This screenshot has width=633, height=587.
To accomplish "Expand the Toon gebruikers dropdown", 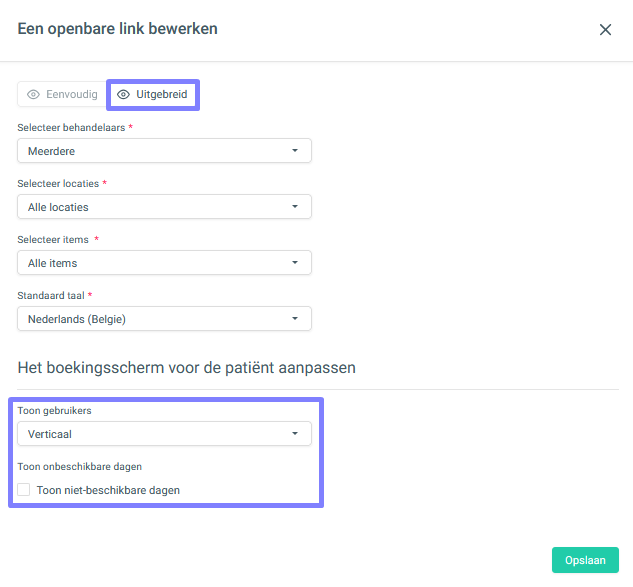I will (x=164, y=434).
